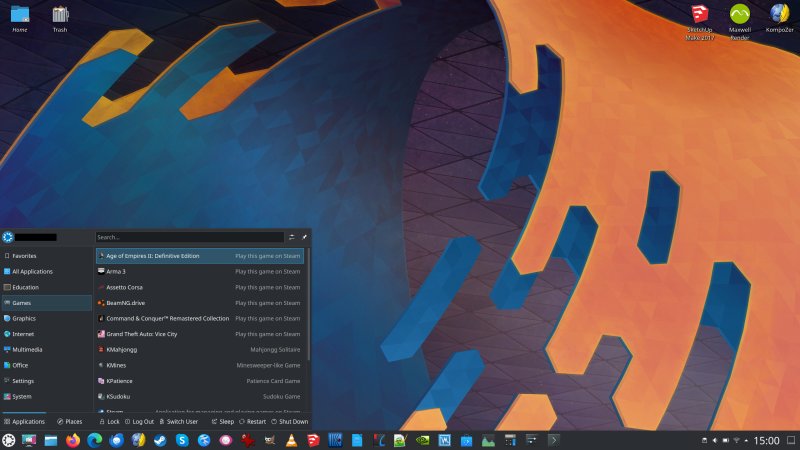
Task: Open the NVIDIA settings taskbar icon
Action: click(422, 440)
